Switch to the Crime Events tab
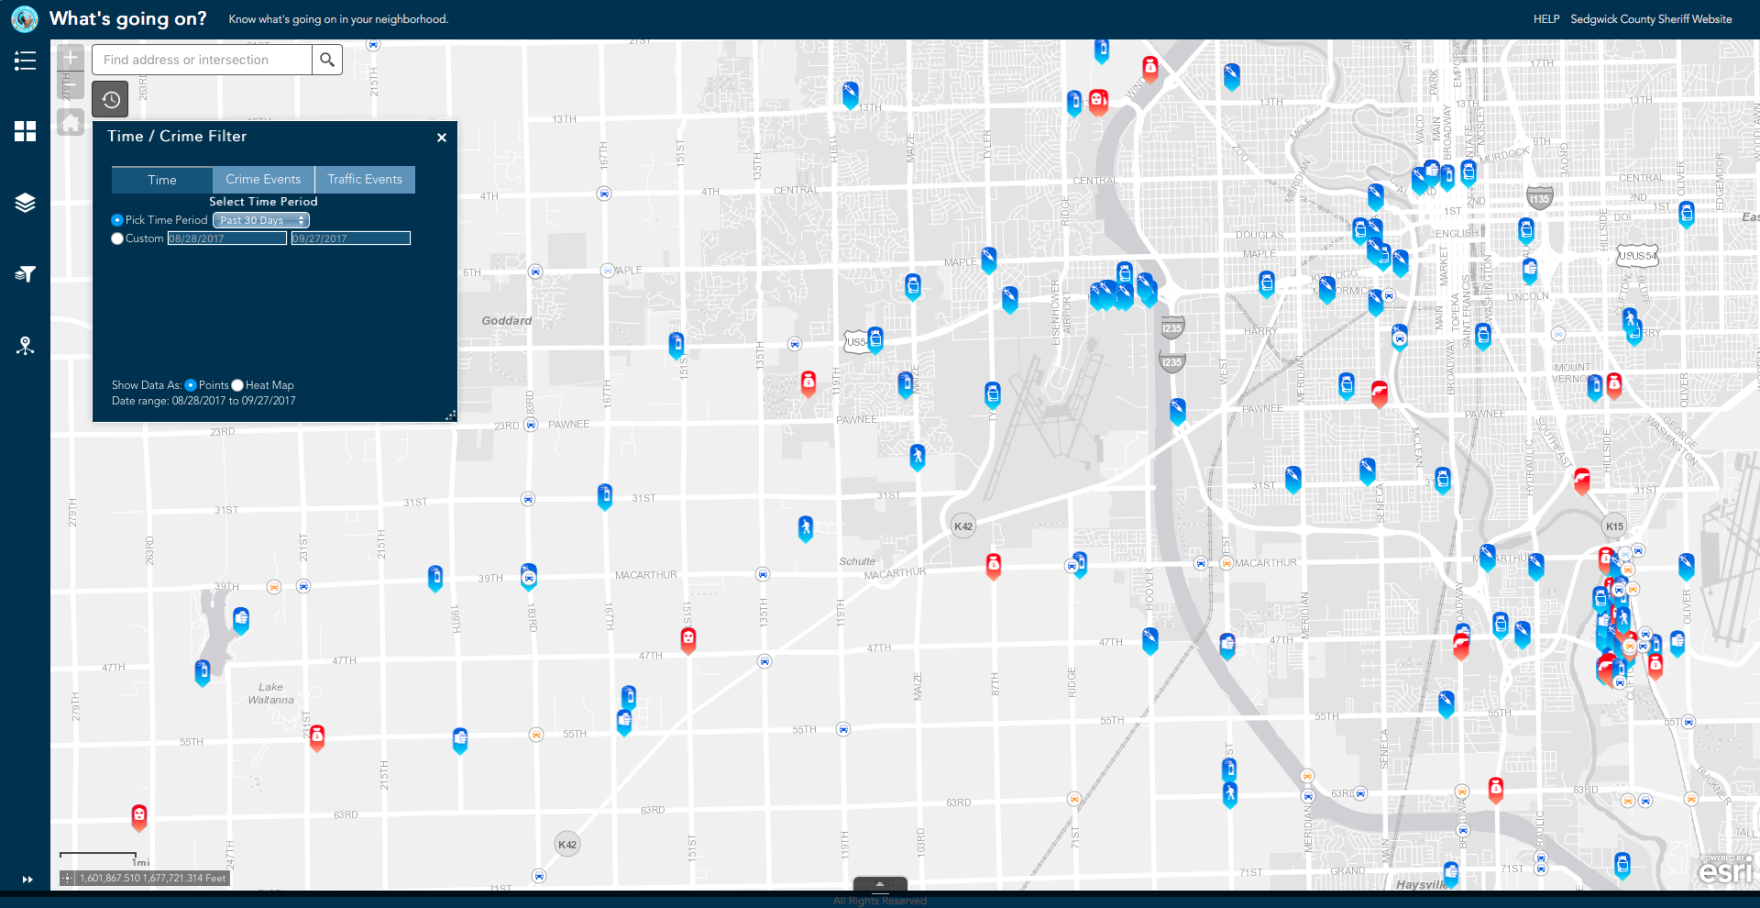 [263, 180]
